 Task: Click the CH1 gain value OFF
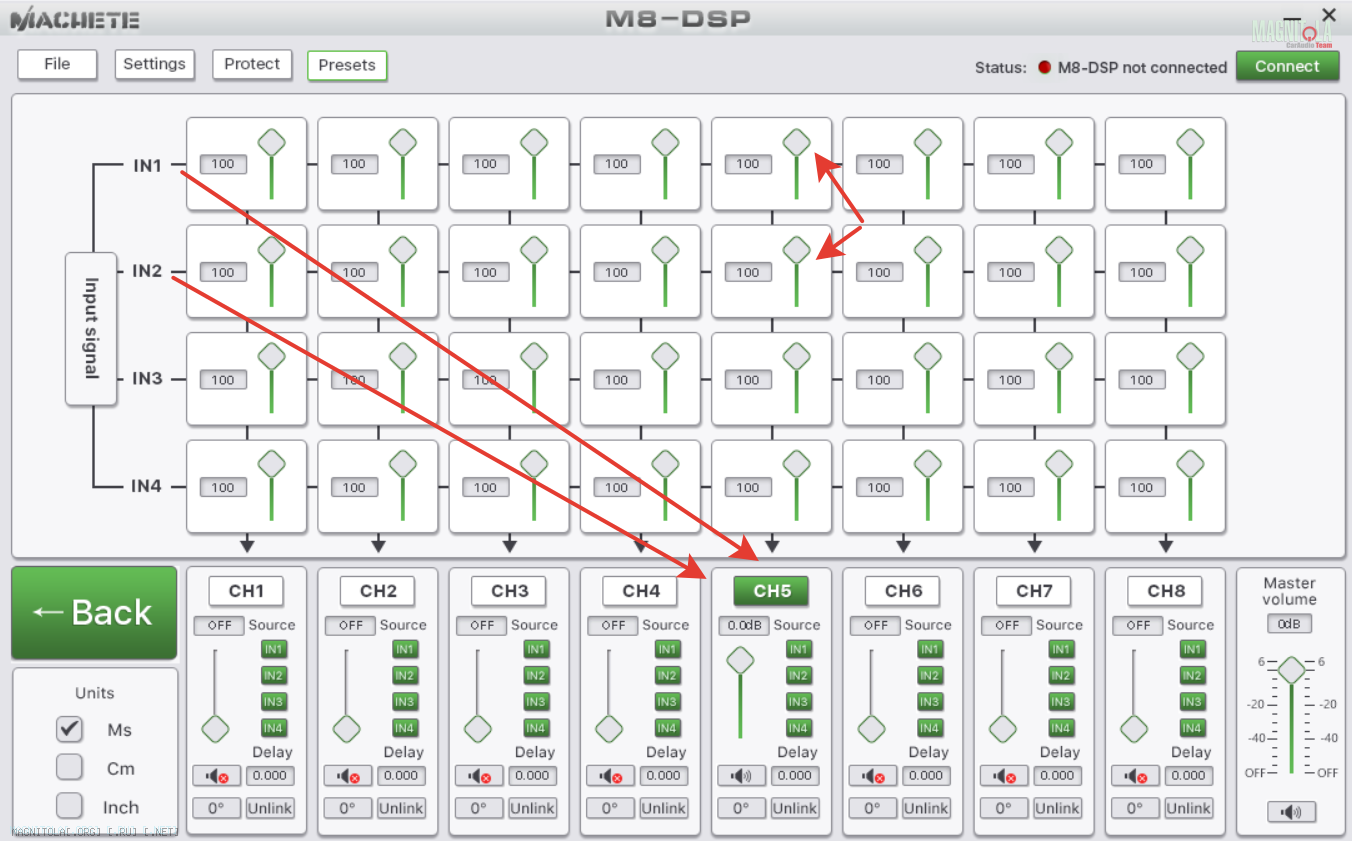(218, 626)
